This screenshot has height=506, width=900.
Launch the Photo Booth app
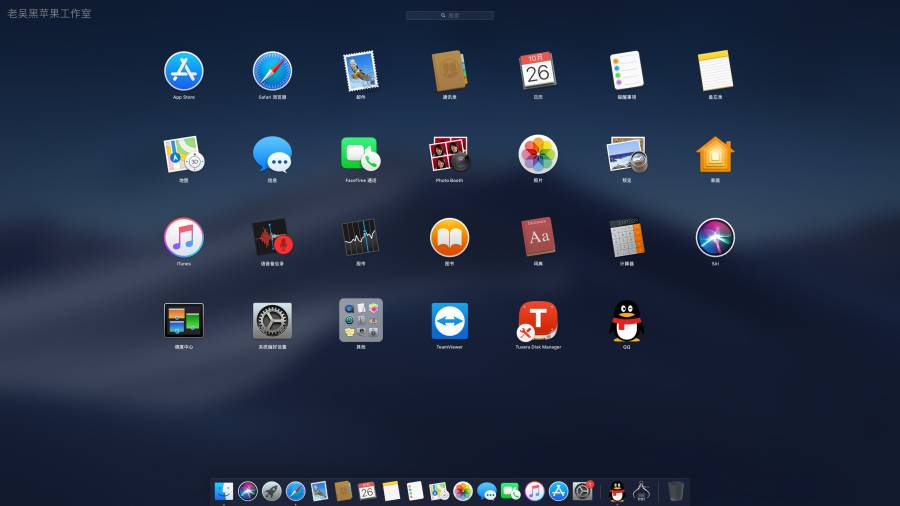(449, 154)
